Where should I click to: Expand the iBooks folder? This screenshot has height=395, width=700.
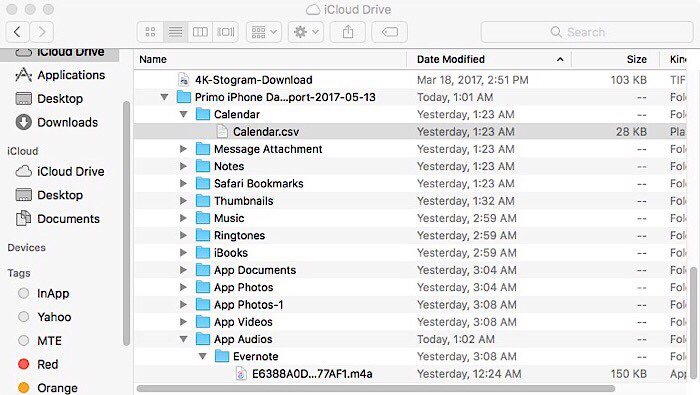[183, 253]
